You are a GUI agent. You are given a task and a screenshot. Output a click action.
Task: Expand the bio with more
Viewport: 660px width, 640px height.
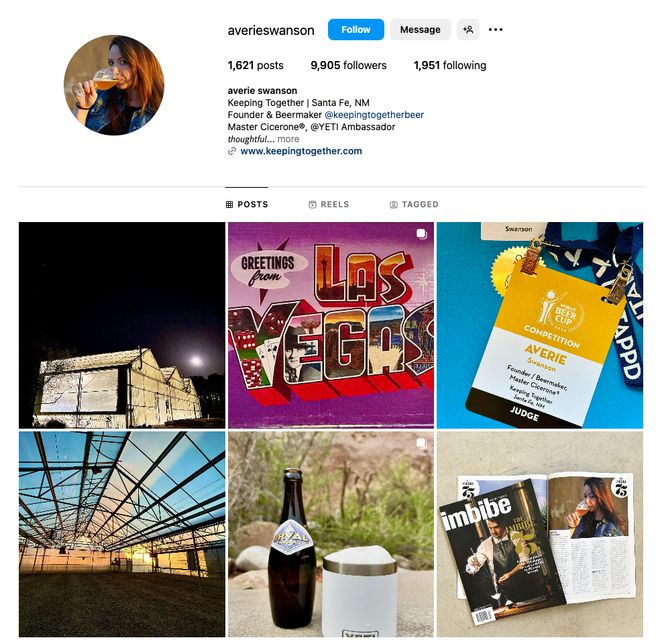(x=288, y=139)
